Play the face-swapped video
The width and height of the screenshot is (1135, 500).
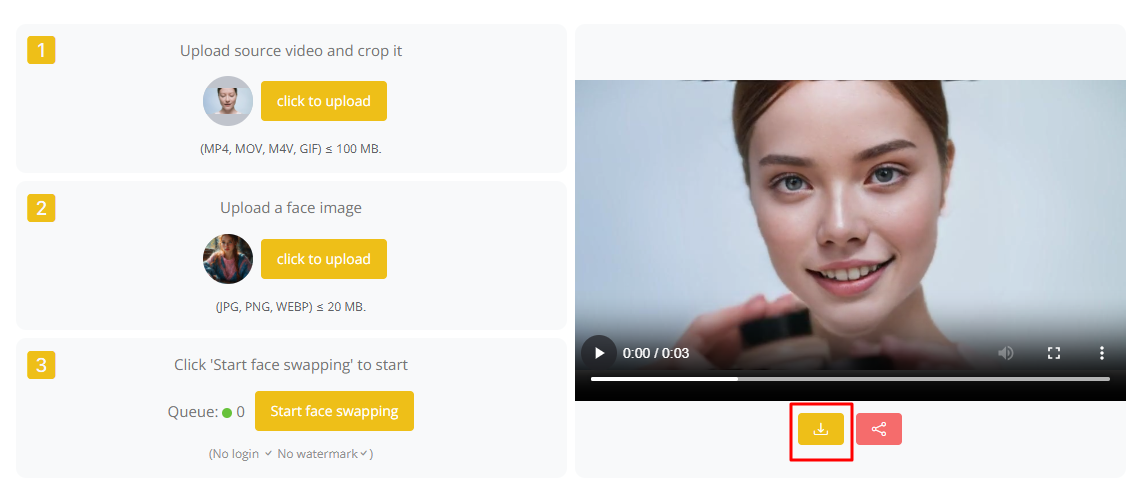[x=599, y=353]
